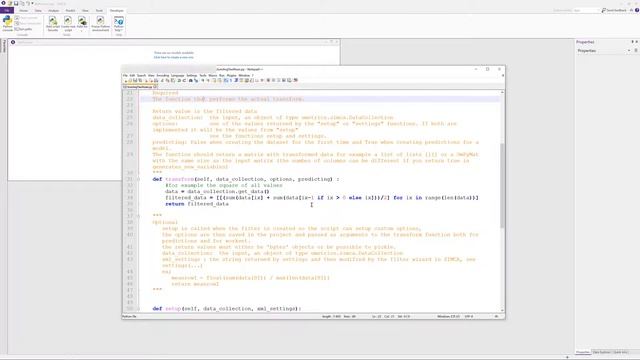Click the 'data = data_collection.get_data()' line
640x360 pixels.
(217, 191)
